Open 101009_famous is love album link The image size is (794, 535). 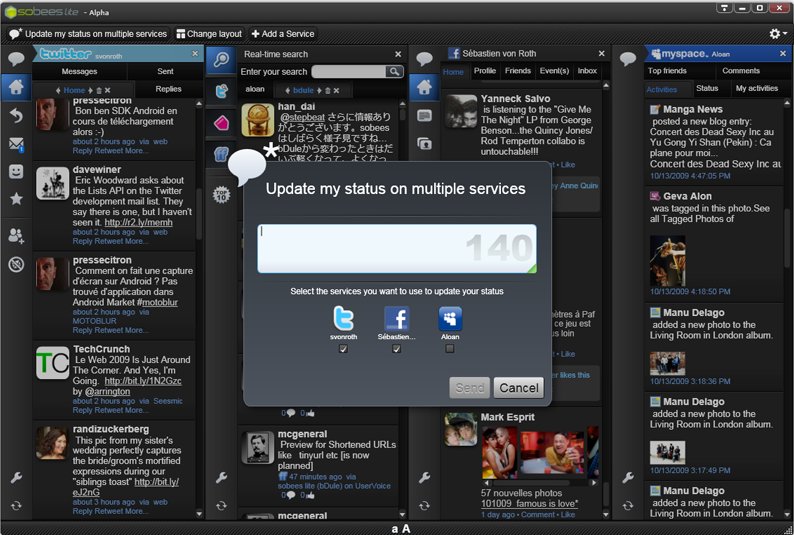529,504
